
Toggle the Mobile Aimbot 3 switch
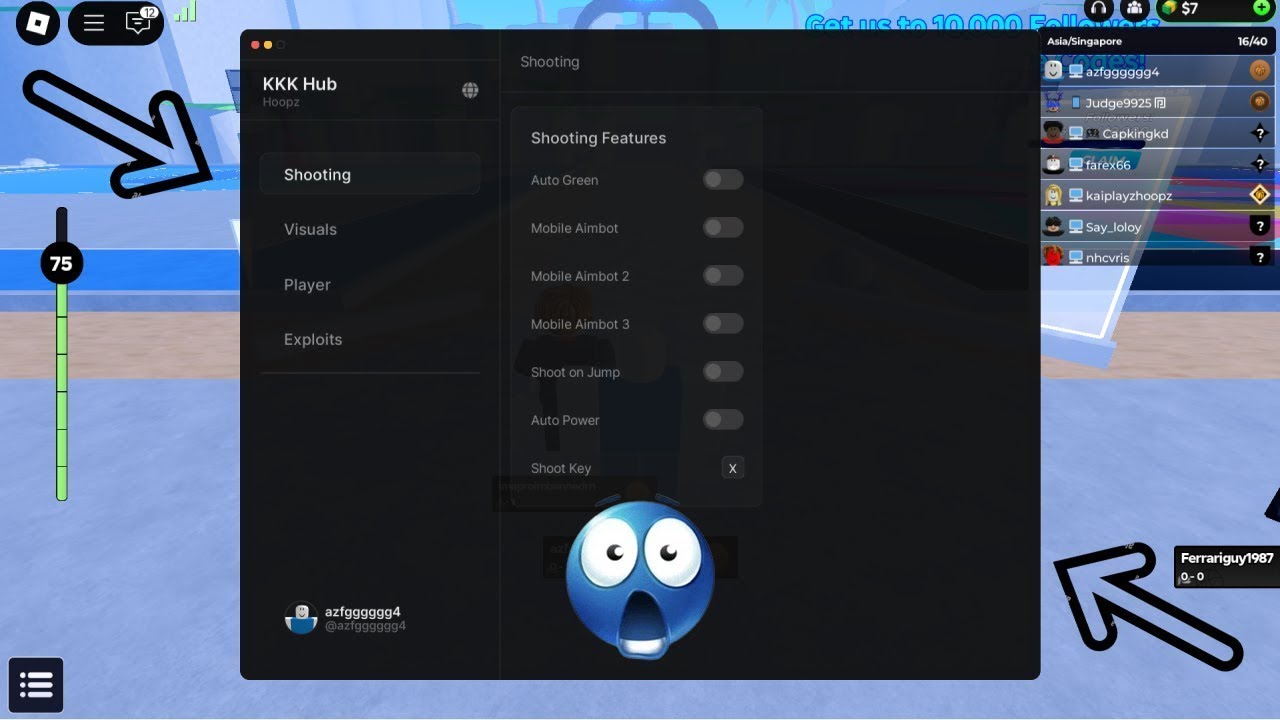point(723,324)
